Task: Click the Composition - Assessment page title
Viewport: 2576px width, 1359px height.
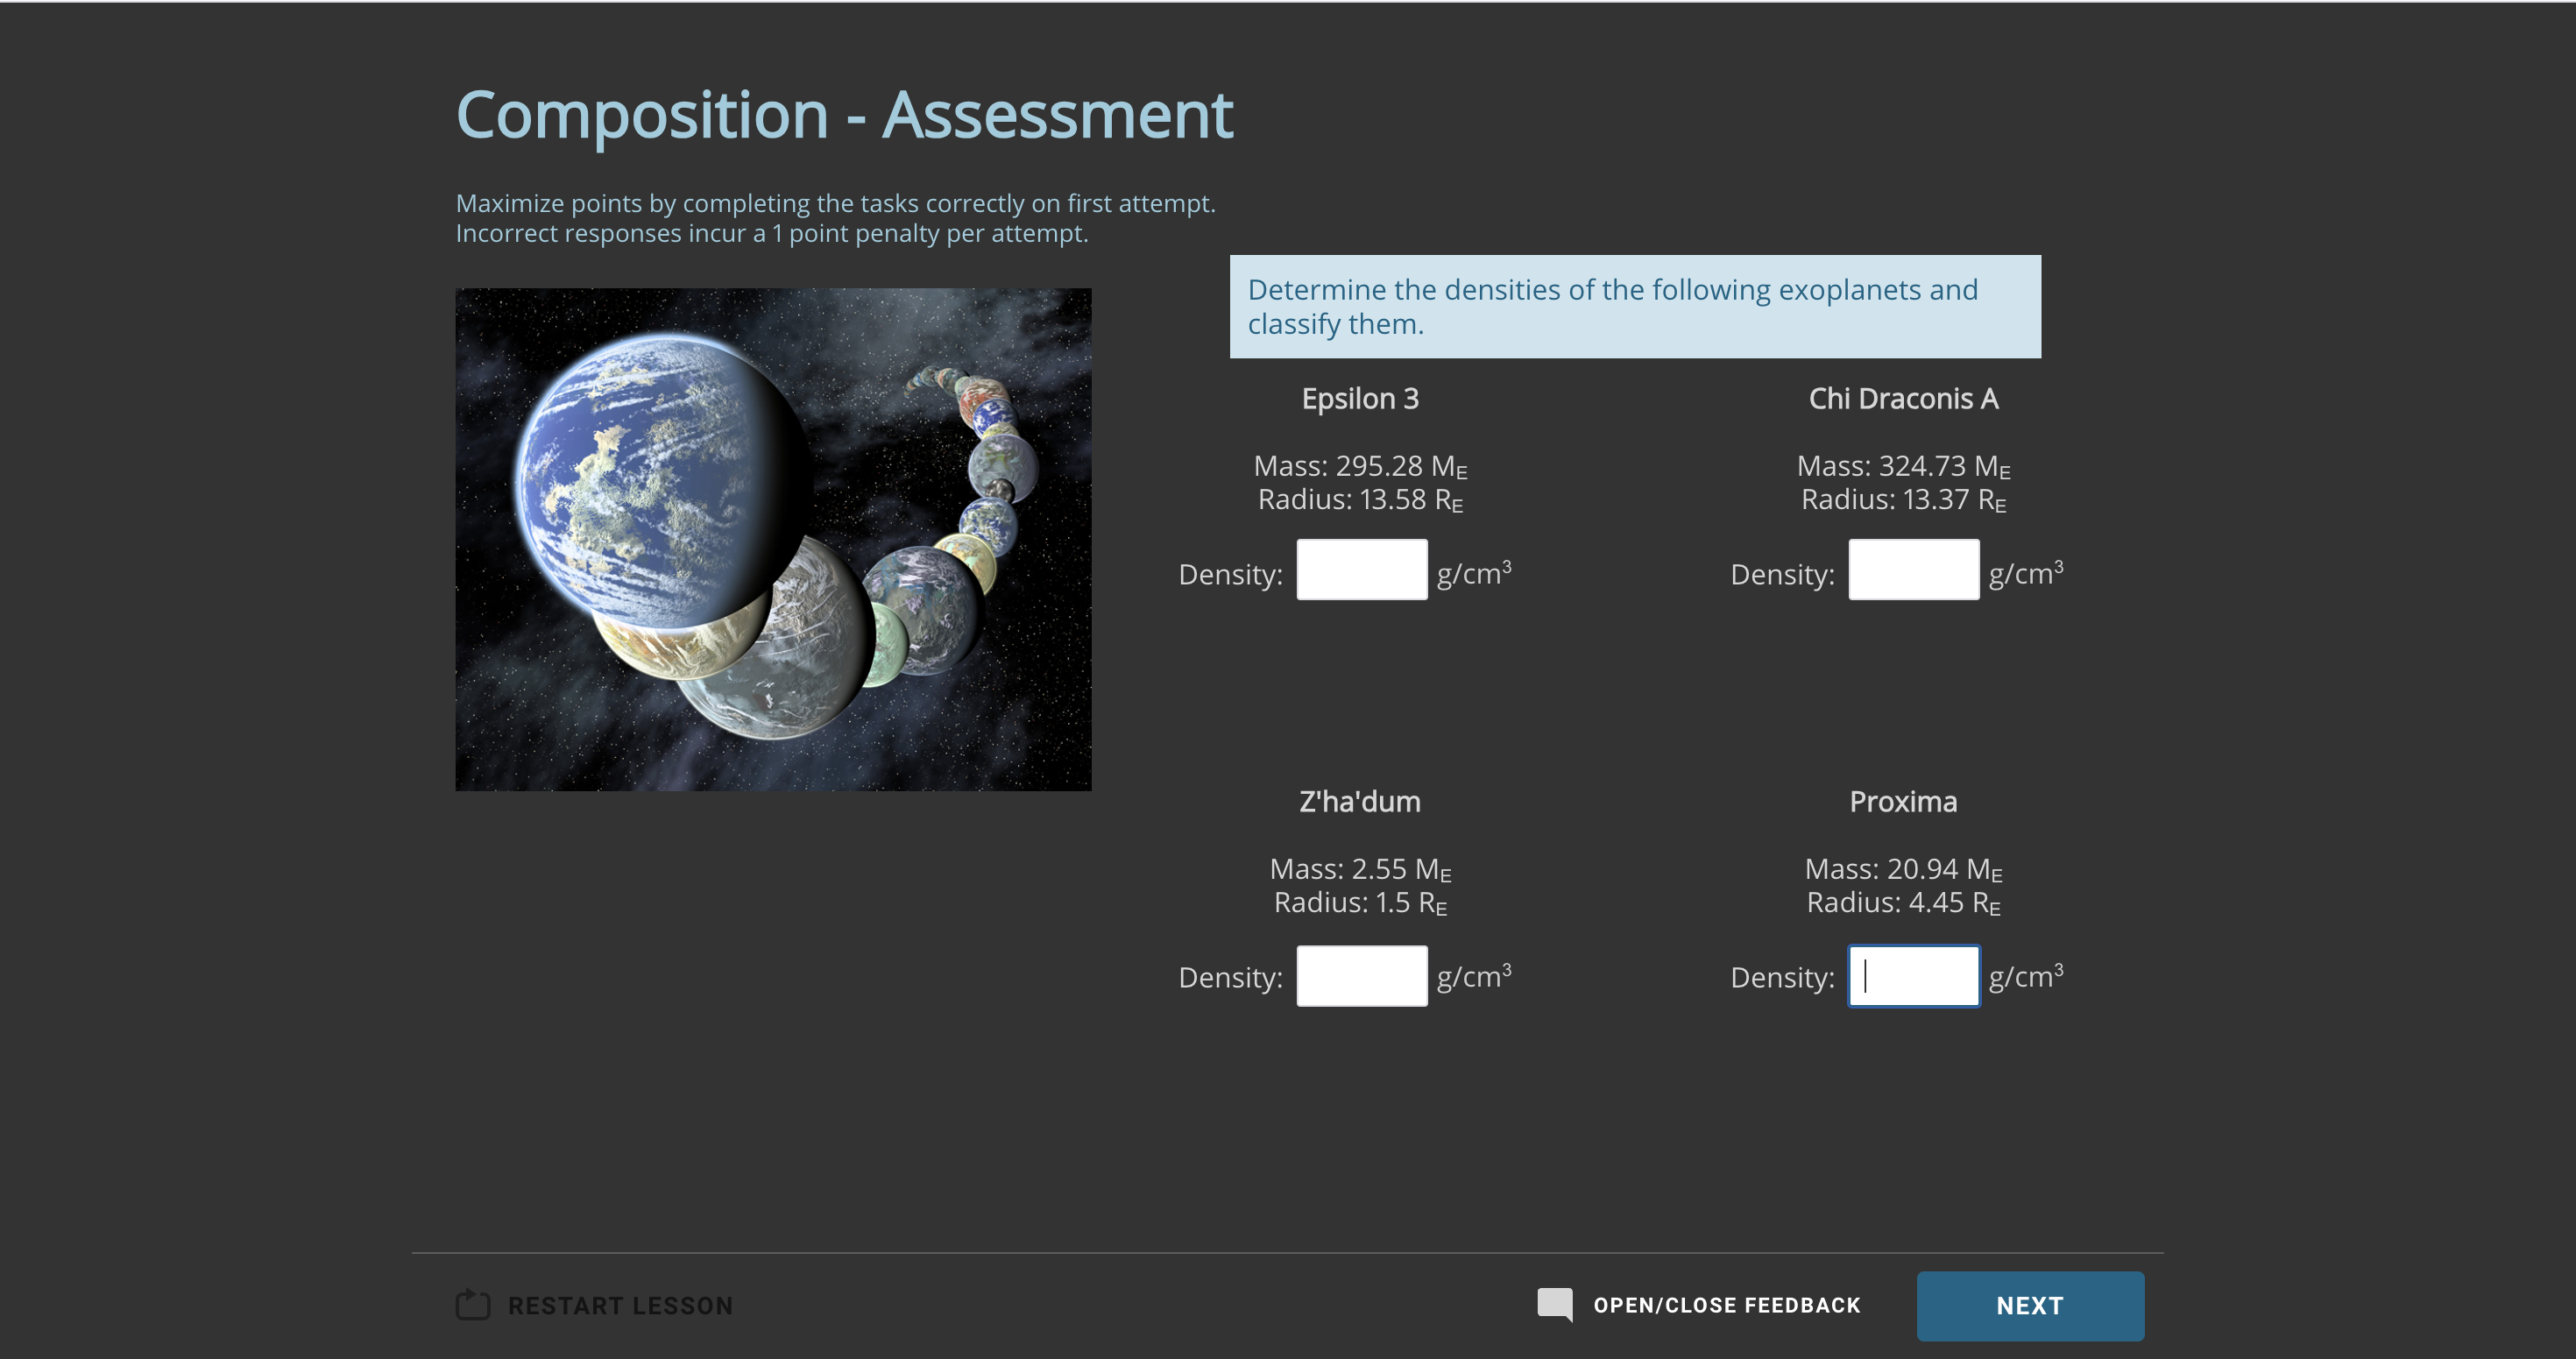Action: click(x=844, y=113)
